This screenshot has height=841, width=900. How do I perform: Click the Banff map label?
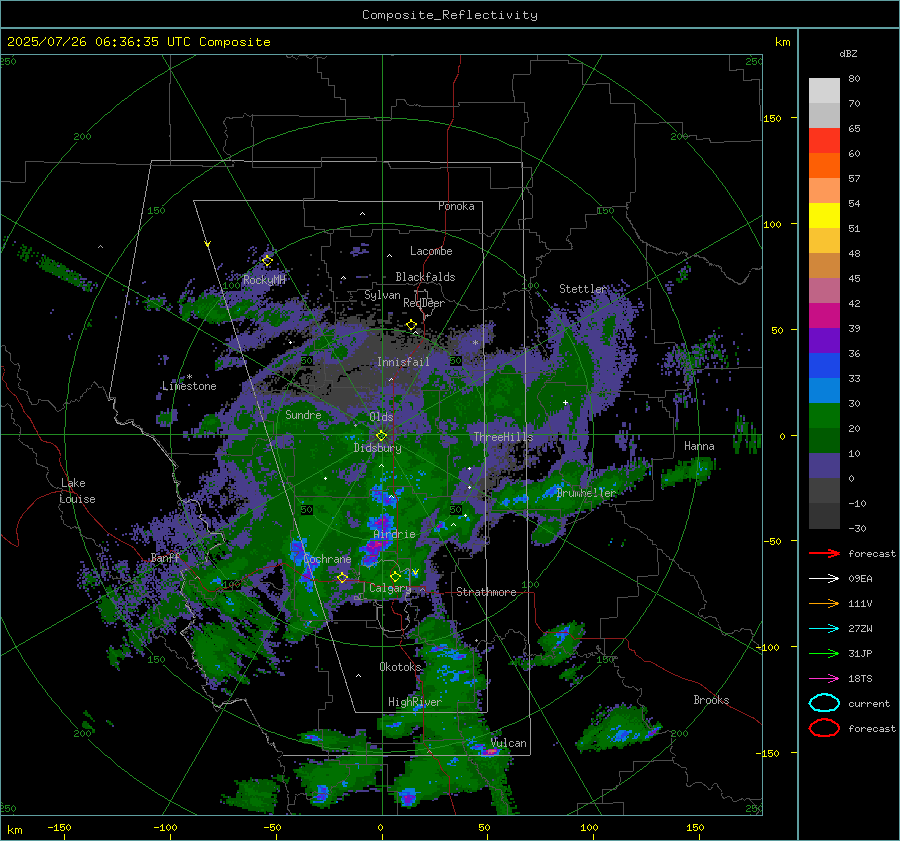[x=165, y=557]
